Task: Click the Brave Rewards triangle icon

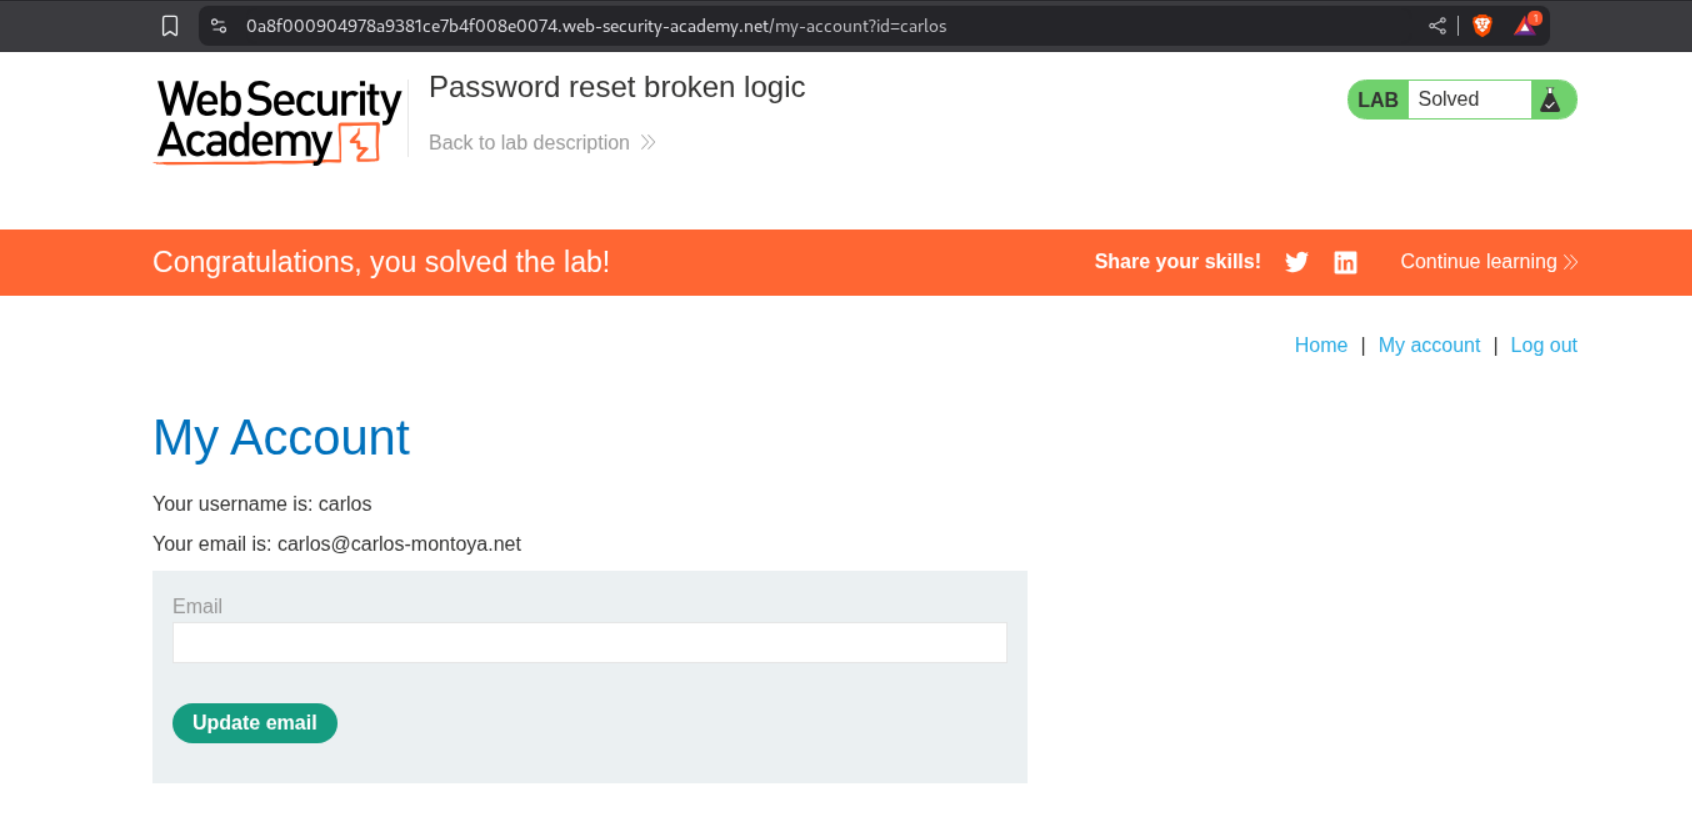Action: 1525,26
